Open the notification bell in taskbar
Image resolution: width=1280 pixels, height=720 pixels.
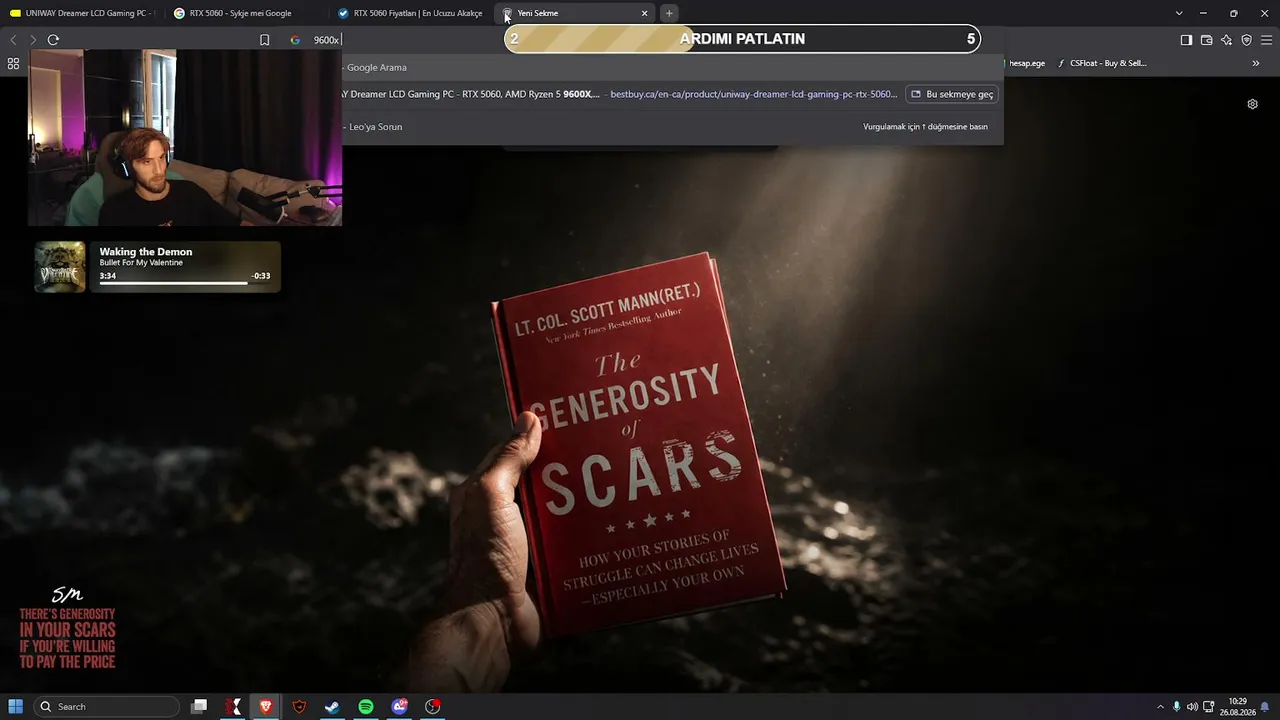1265,707
